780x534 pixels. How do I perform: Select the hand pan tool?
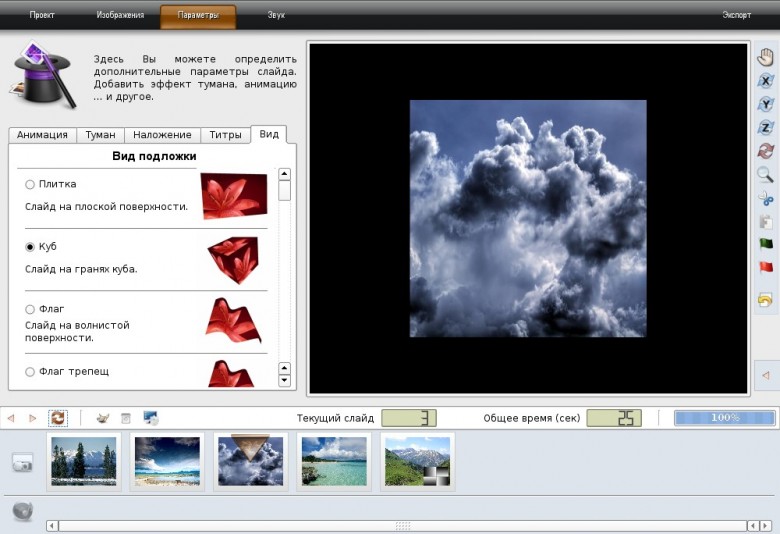coord(766,57)
